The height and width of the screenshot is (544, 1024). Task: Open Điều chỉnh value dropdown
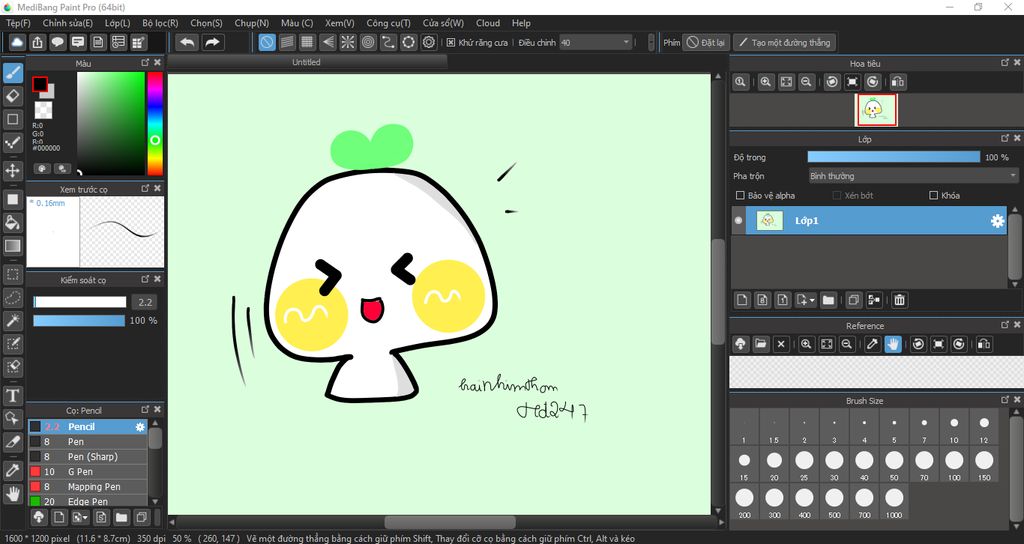point(596,42)
